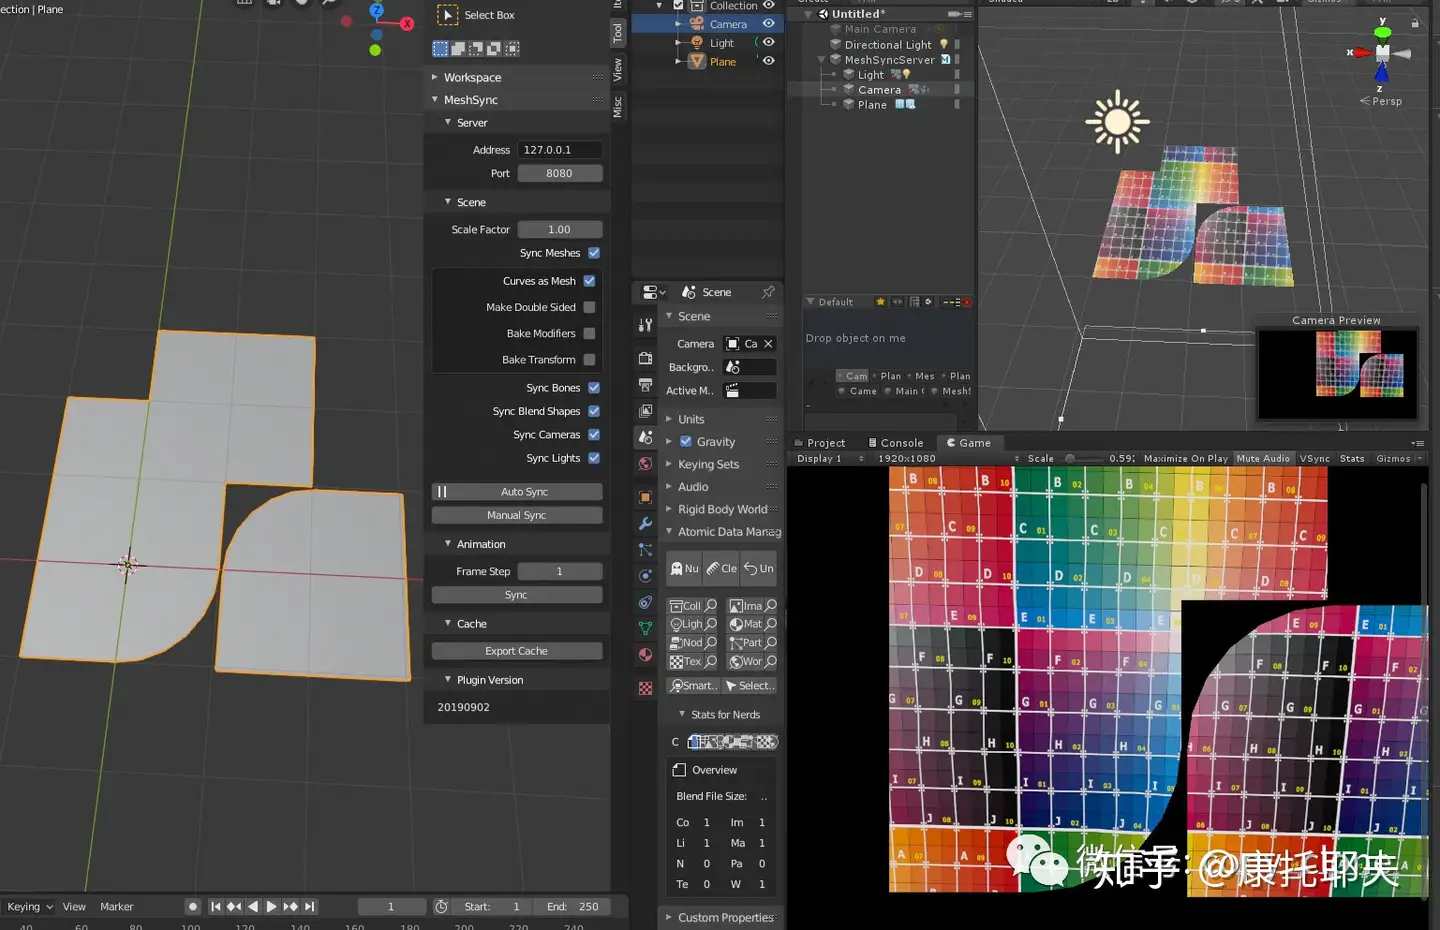The height and width of the screenshot is (930, 1440).
Task: Open the Marker menu in Blender timeline
Action: (116, 906)
